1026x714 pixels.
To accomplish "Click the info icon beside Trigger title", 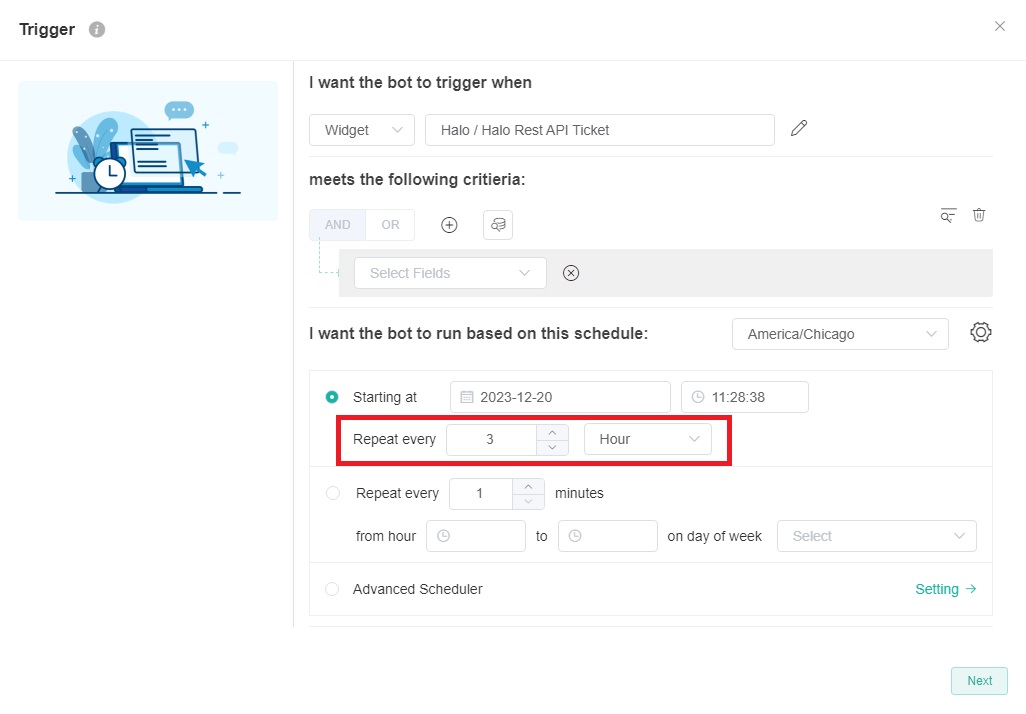I will click(x=97, y=30).
